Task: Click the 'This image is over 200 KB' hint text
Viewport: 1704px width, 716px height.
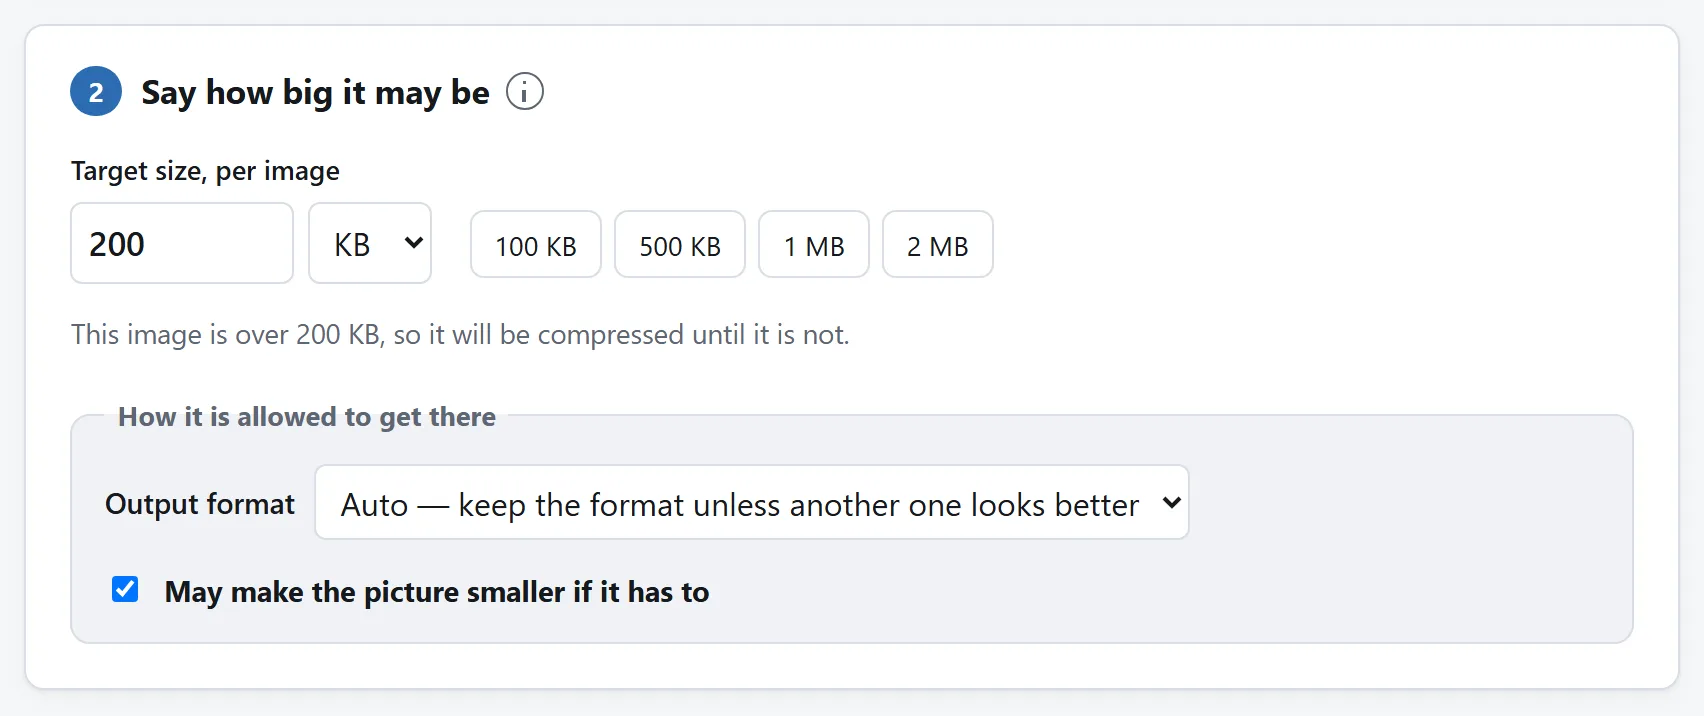Action: 460,334
